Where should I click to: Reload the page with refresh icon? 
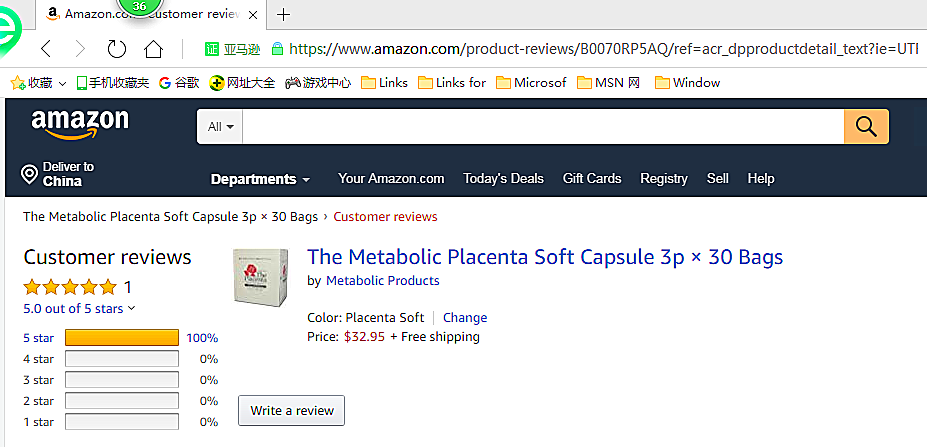[117, 48]
